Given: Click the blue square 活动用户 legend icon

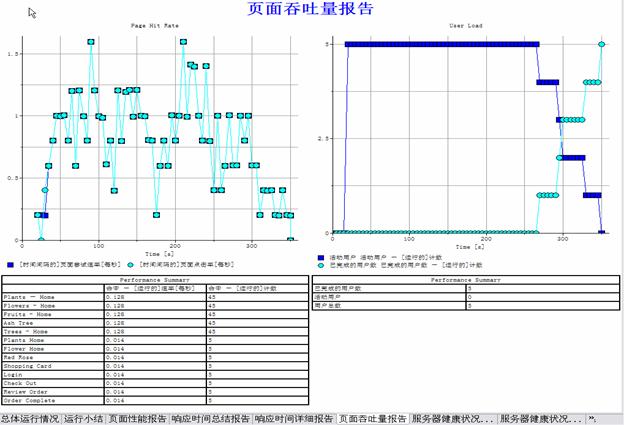Looking at the screenshot, I should tap(321, 258).
